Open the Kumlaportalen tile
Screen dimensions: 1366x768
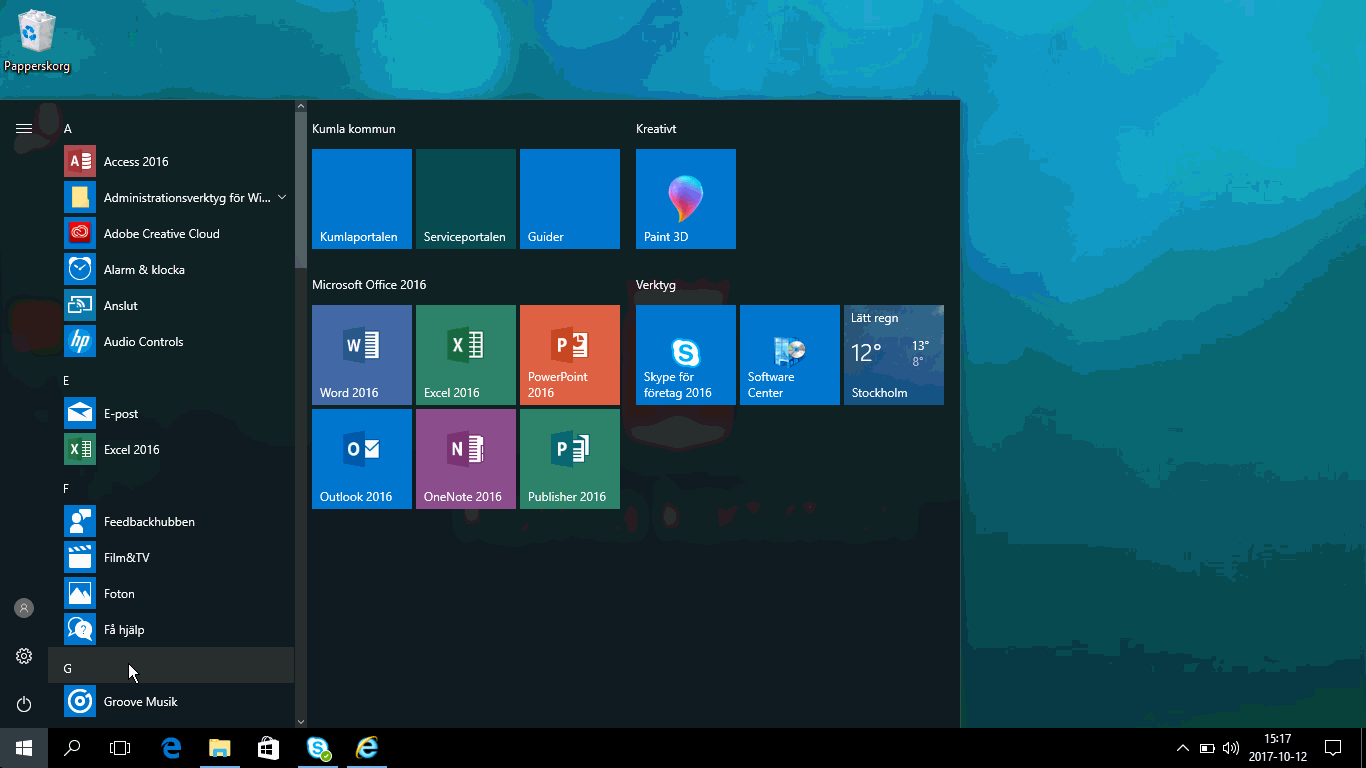point(361,199)
